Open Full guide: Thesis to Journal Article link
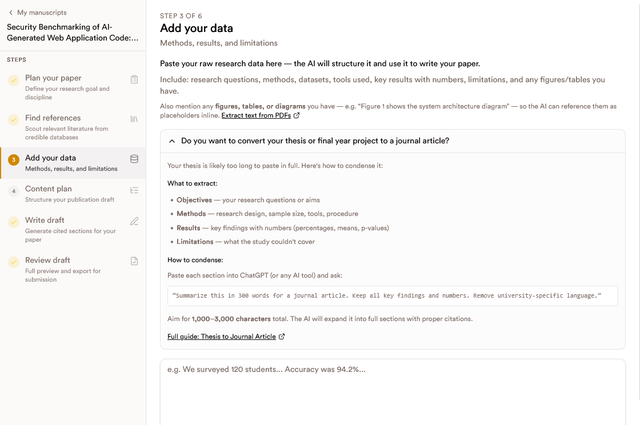The width and height of the screenshot is (640, 425). point(222,336)
